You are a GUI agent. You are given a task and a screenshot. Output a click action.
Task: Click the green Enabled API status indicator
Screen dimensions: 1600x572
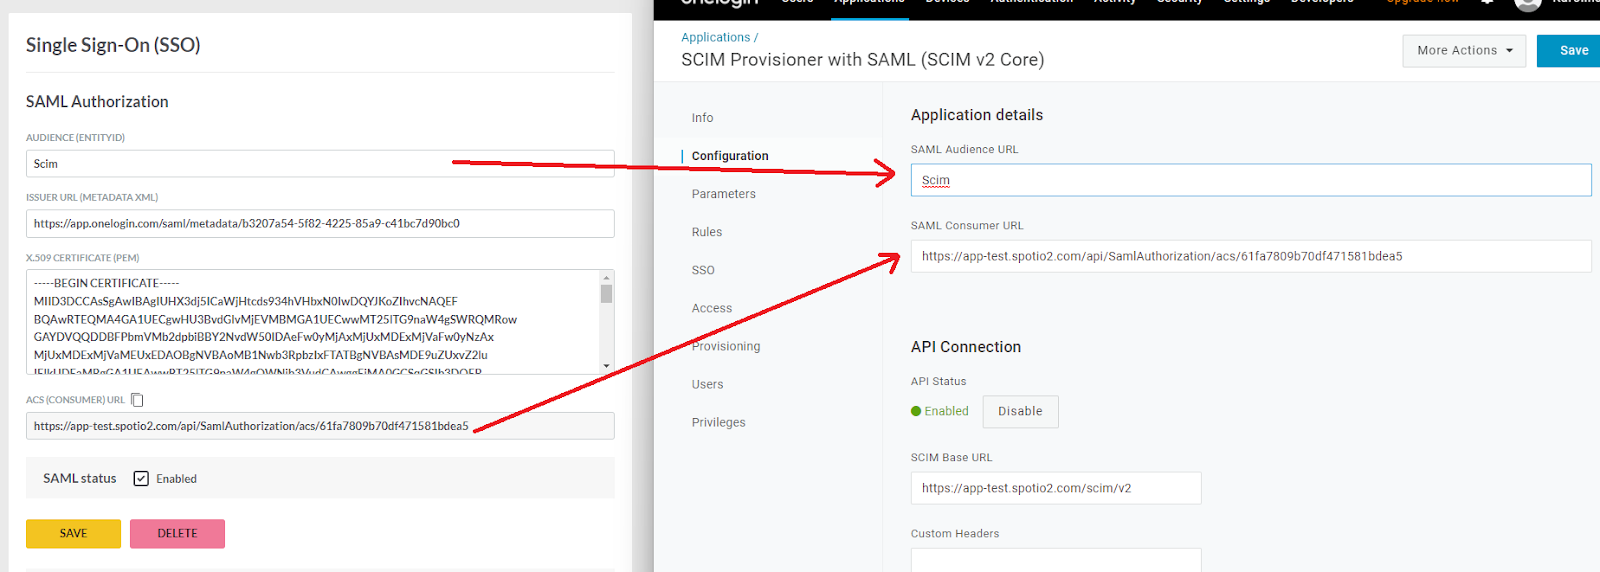click(x=940, y=411)
